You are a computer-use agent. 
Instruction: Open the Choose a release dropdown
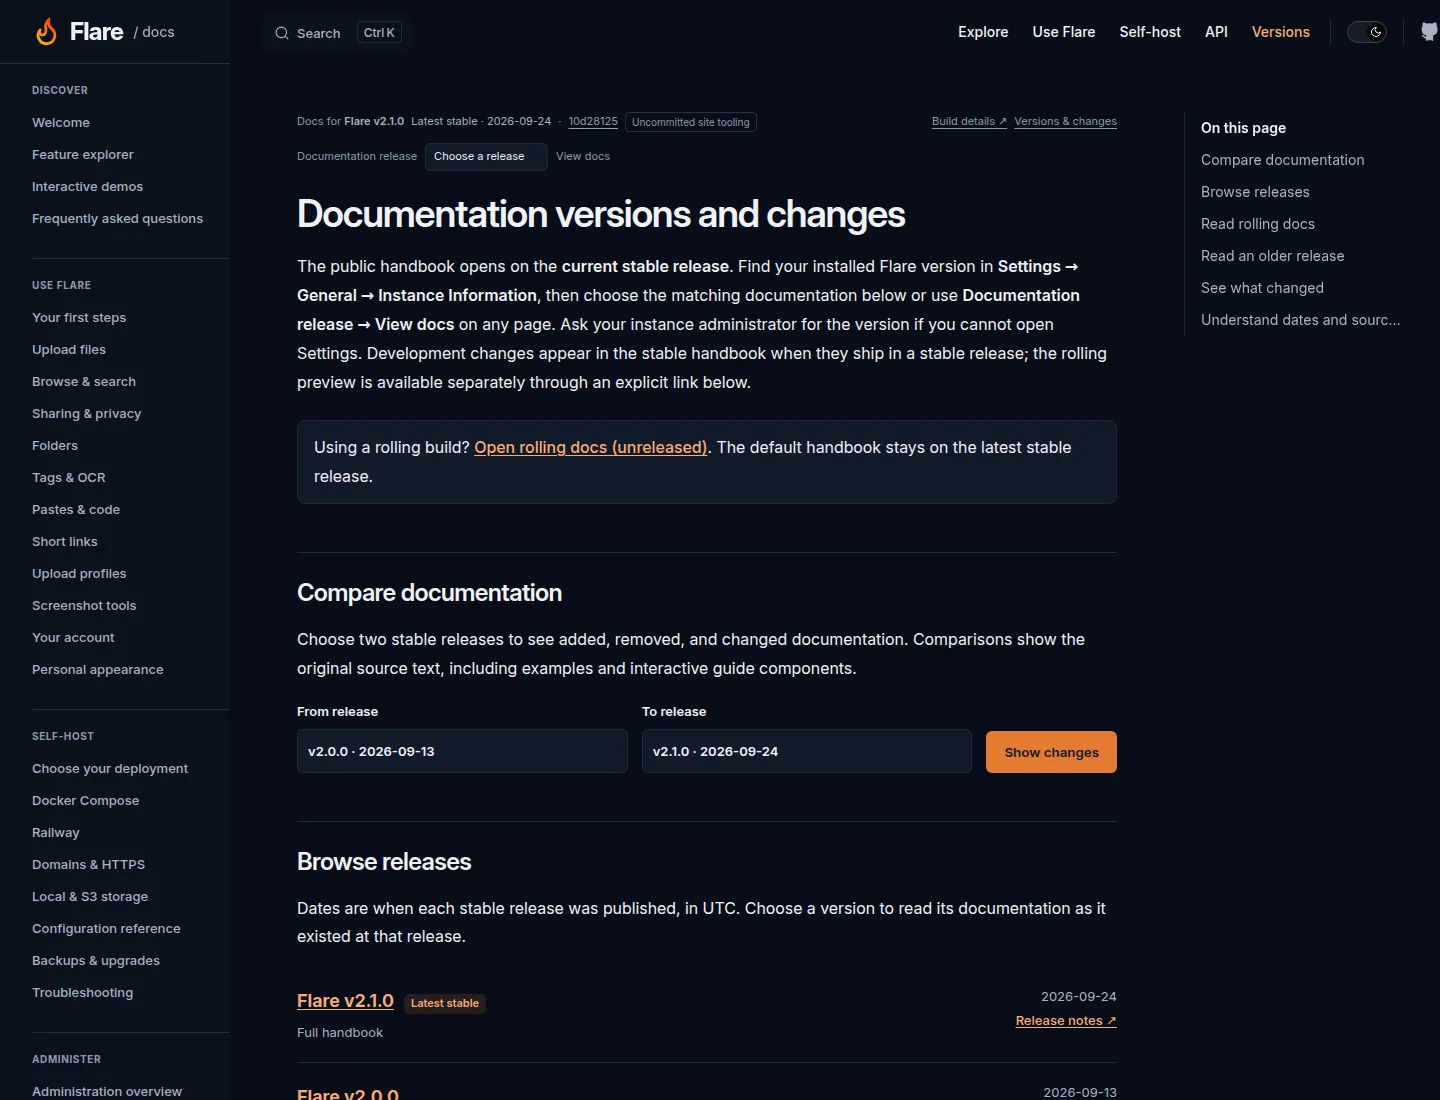(x=486, y=157)
